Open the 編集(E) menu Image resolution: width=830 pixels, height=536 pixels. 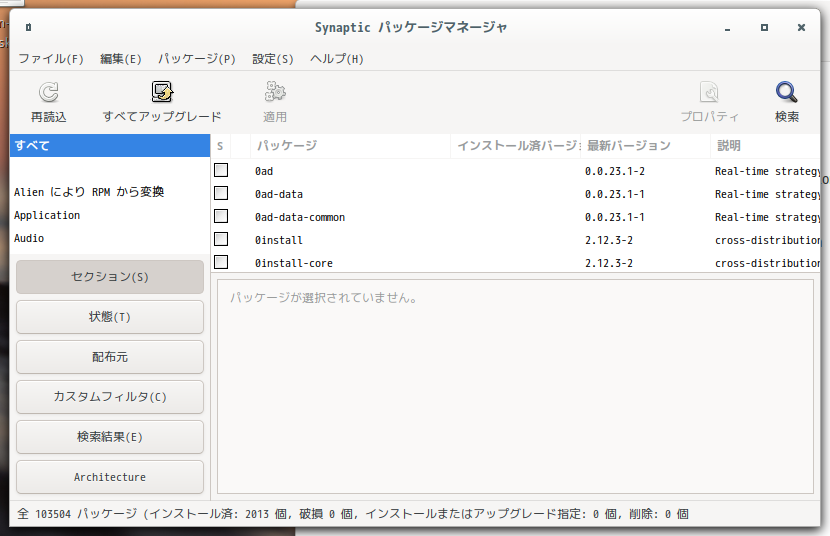[121, 59]
